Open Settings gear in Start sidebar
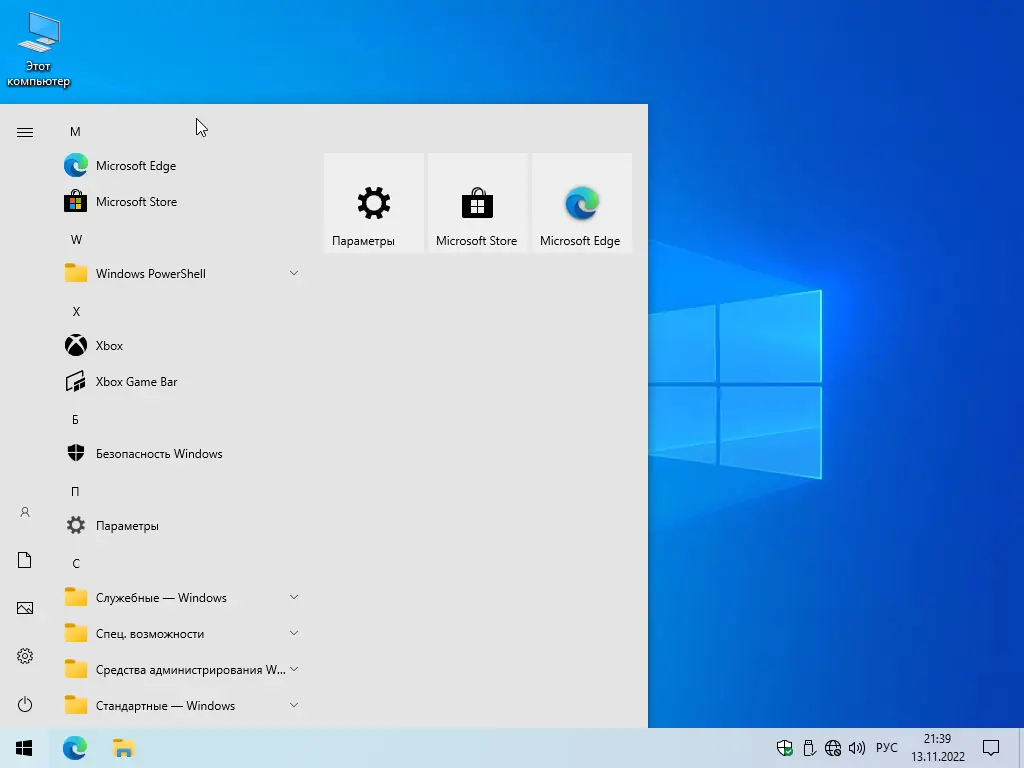Screen dimensions: 1024x768 pos(25,656)
